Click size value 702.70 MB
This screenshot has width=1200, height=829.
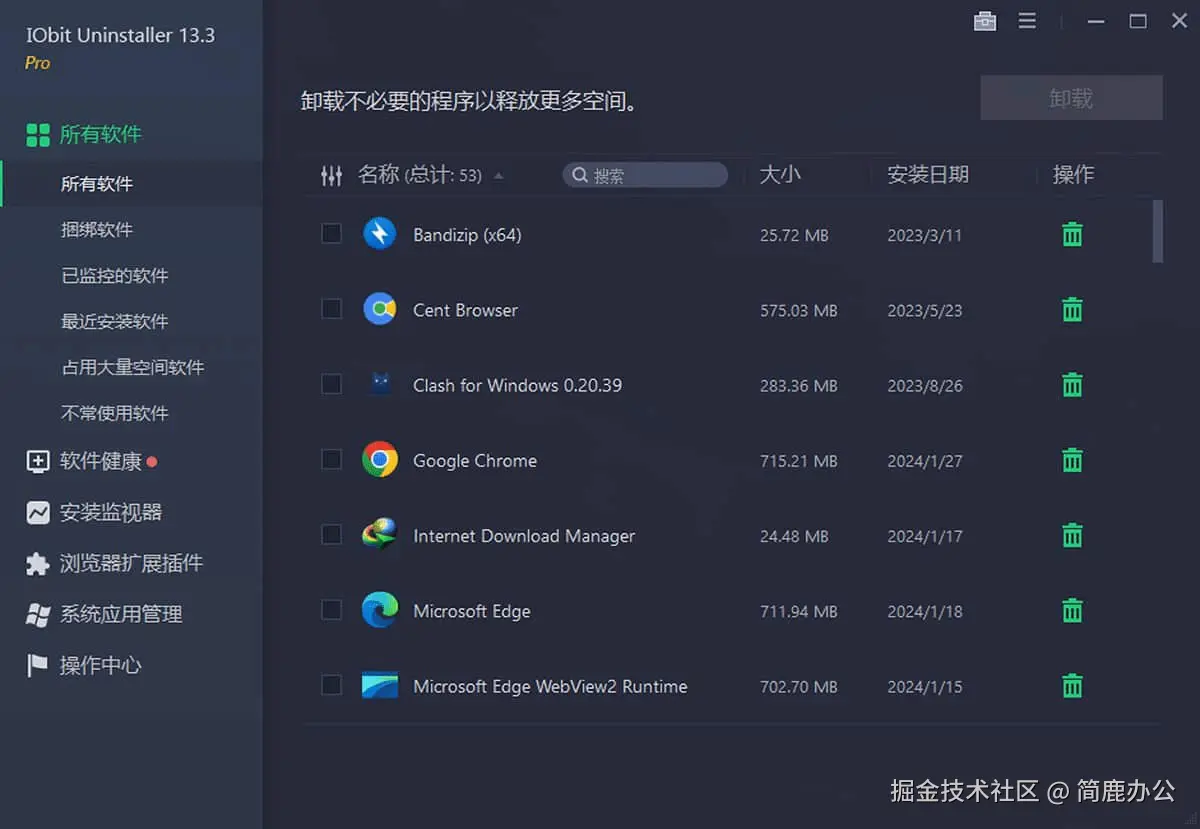[x=798, y=687]
